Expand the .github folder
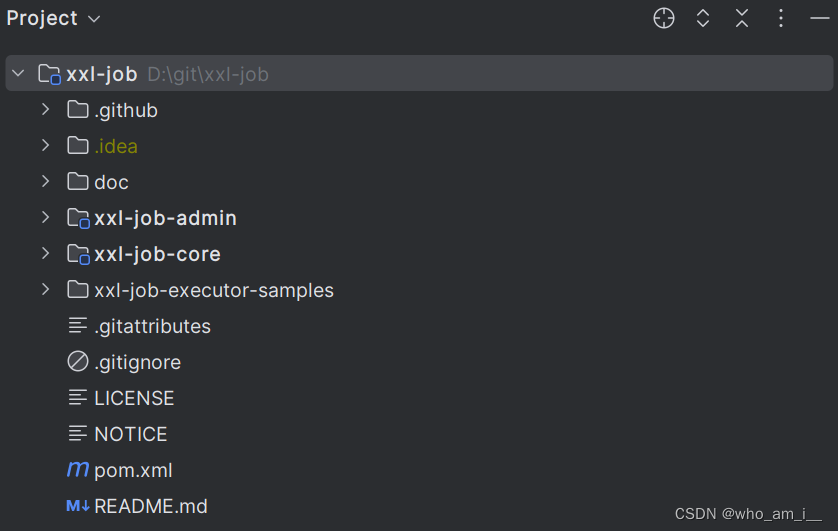838x531 pixels. (45, 110)
